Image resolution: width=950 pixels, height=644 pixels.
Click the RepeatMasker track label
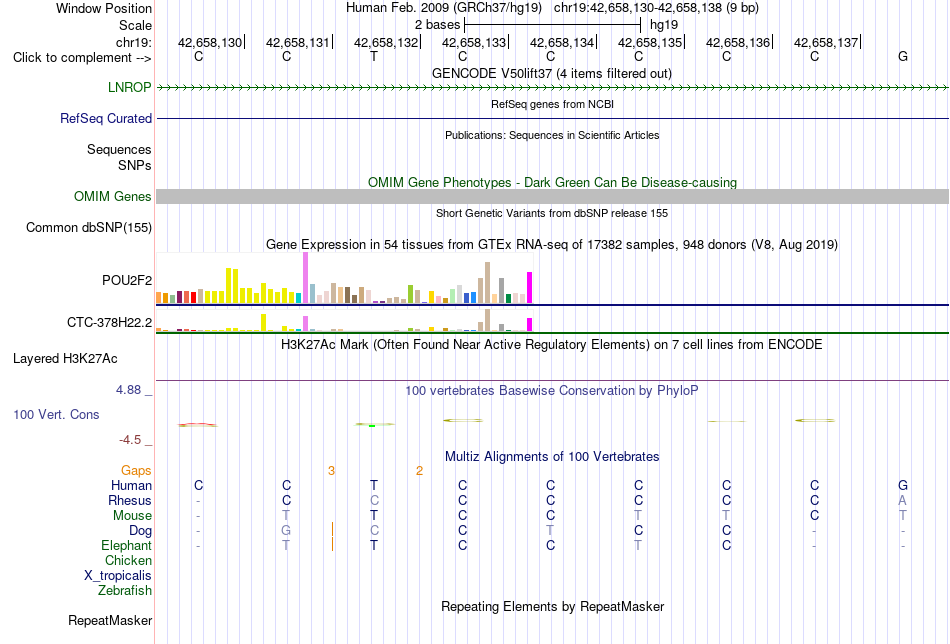pos(110,620)
